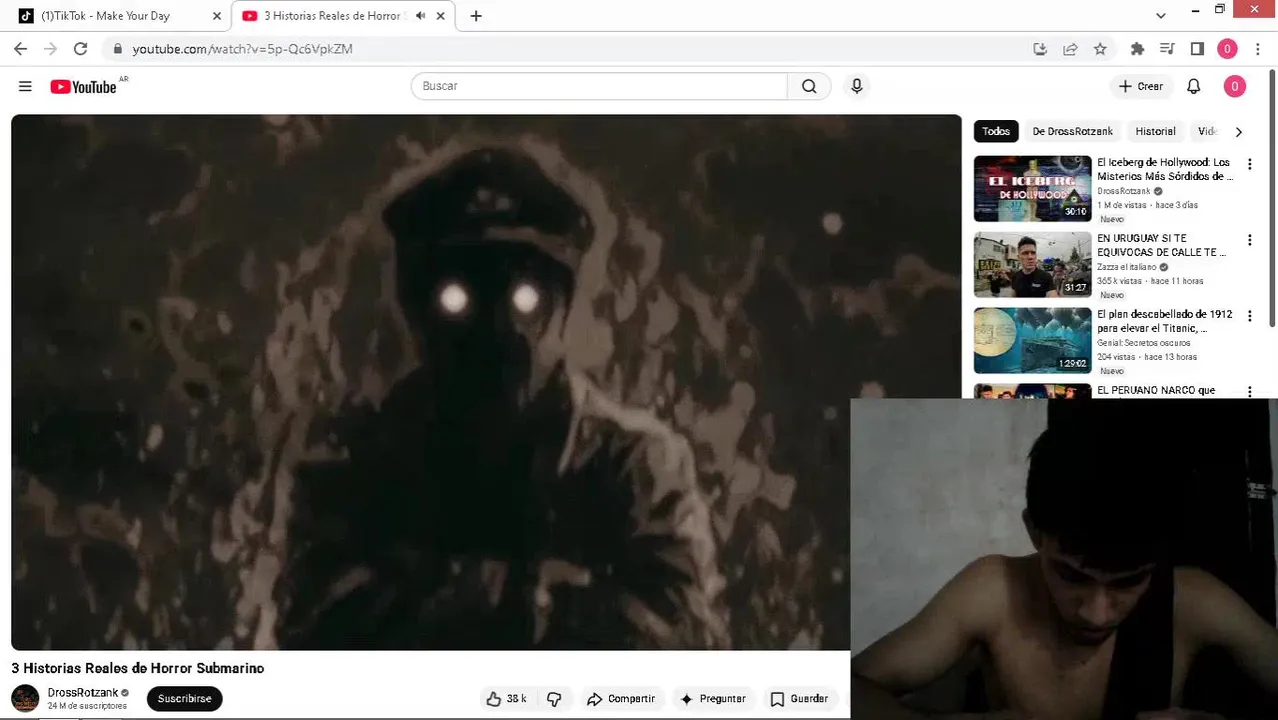
Task: View site information lock icon
Action: pyautogui.click(x=118, y=49)
